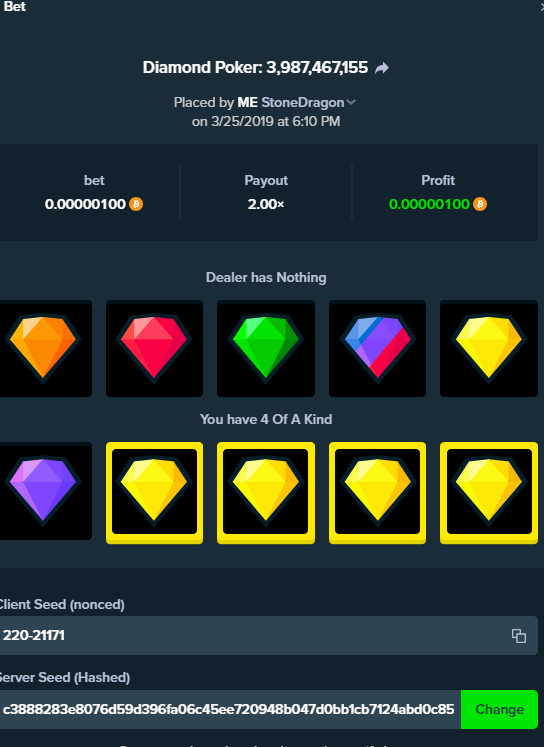This screenshot has width=544, height=747.
Task: Click the hashed Server Seed field
Action: (x=230, y=709)
